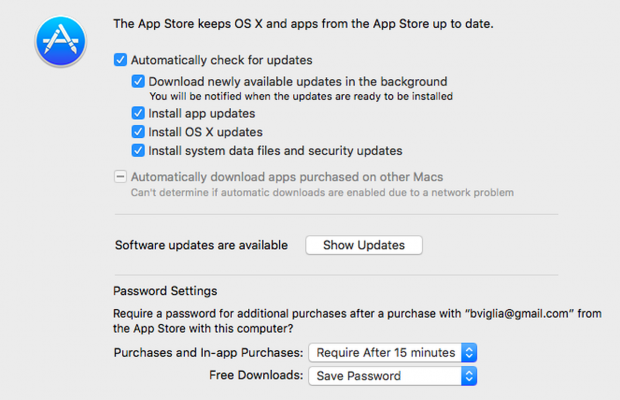Click the Password Settings heading
620x400 pixels.
(165, 292)
